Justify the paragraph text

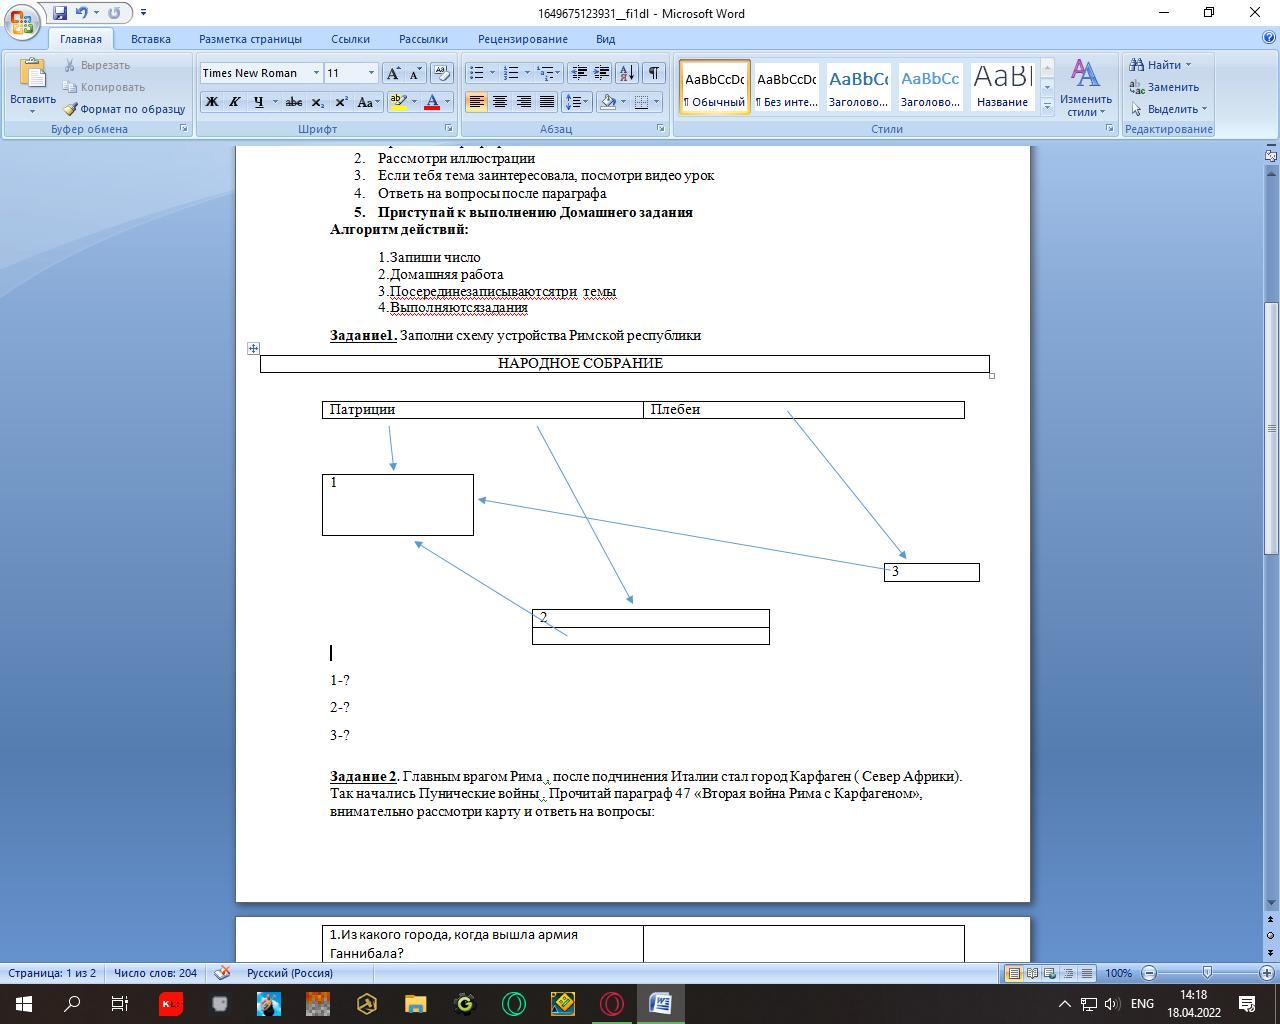(x=547, y=102)
